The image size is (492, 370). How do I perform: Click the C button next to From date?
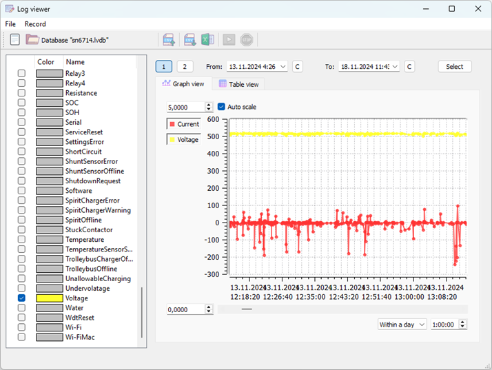(x=297, y=67)
